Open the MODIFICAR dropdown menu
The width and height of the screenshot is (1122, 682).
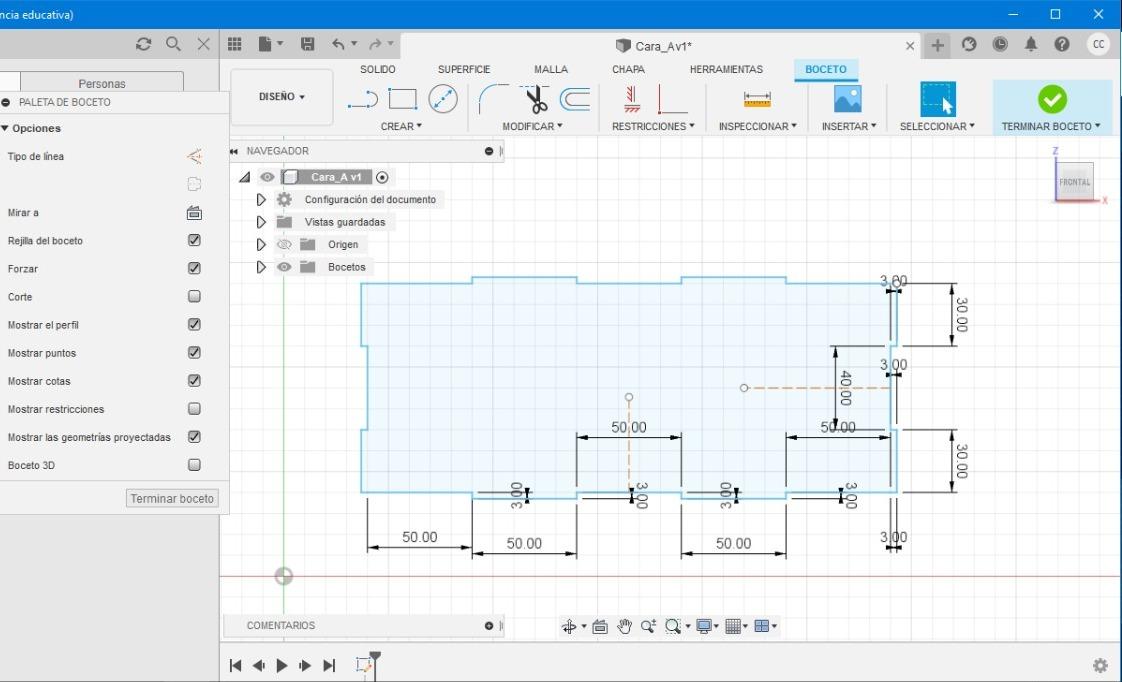(532, 126)
